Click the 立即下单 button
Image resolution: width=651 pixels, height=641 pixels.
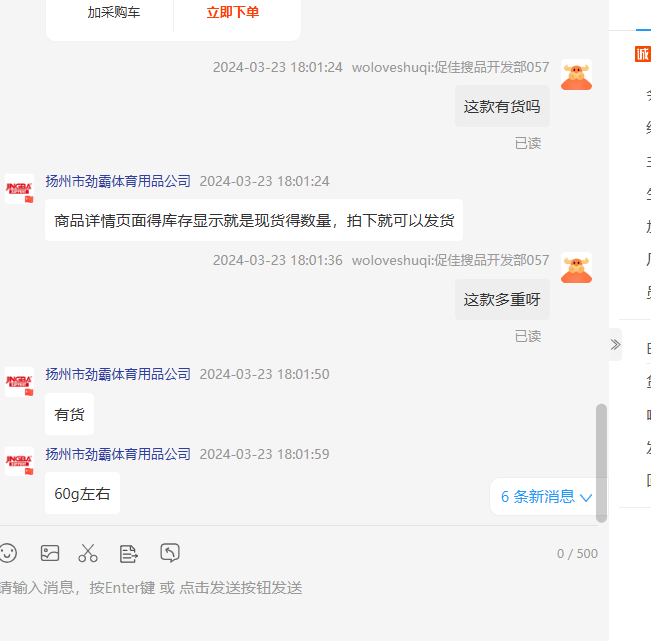click(233, 12)
